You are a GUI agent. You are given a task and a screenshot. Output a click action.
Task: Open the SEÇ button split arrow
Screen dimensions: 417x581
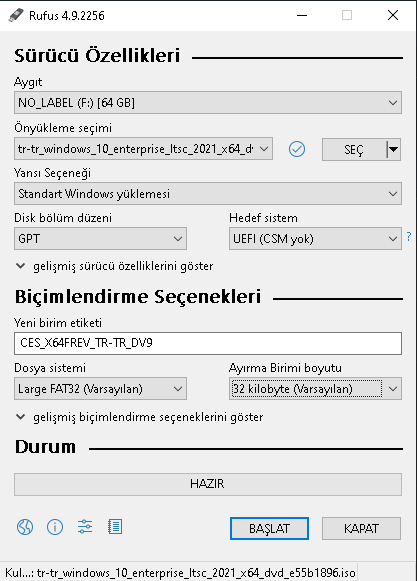[393, 149]
